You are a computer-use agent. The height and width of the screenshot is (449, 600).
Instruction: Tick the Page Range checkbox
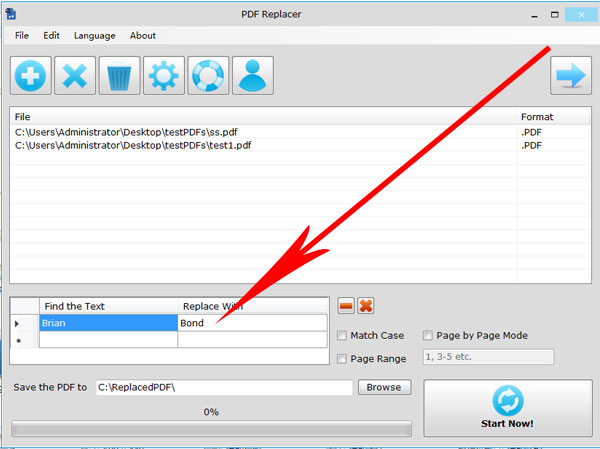coord(342,359)
